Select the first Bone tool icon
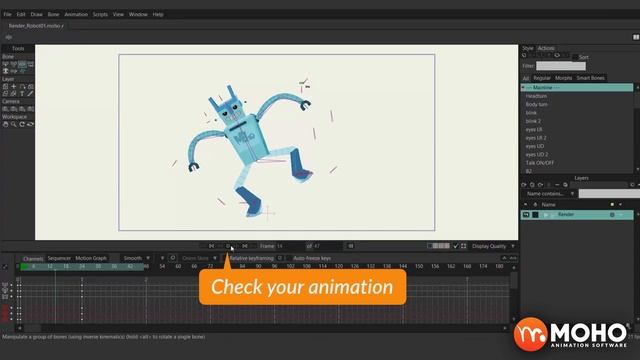640x360 pixels. 6,64
